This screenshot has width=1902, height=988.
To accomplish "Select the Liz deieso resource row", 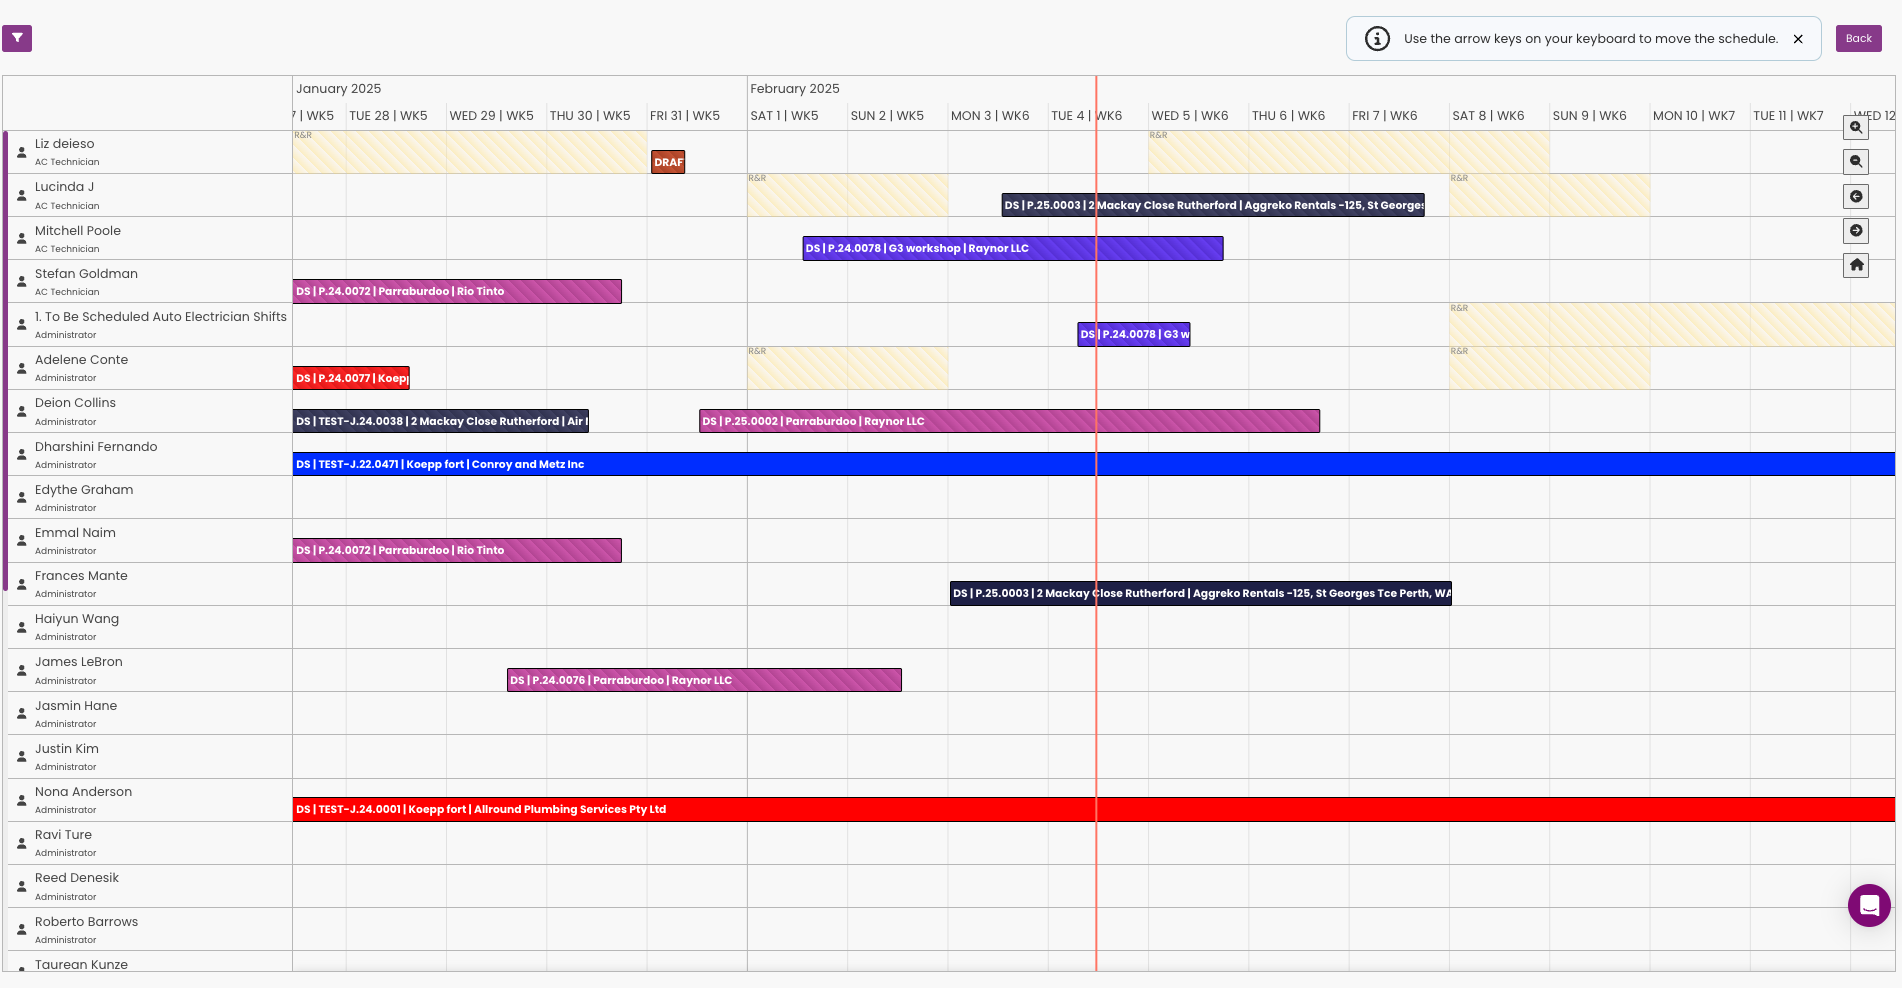I will (x=65, y=144).
